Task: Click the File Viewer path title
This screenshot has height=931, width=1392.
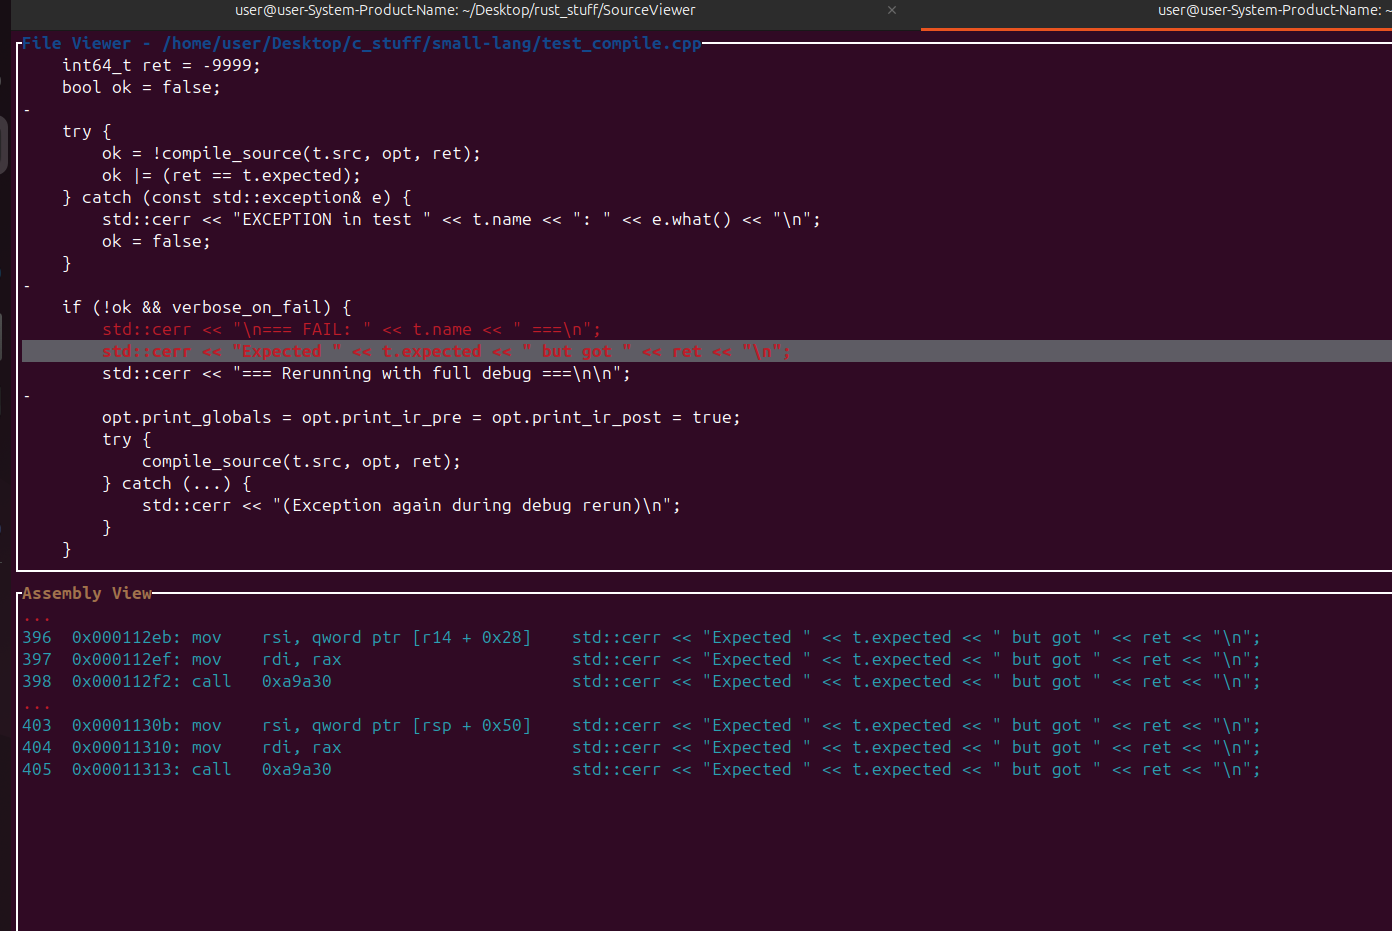Action: point(361,44)
